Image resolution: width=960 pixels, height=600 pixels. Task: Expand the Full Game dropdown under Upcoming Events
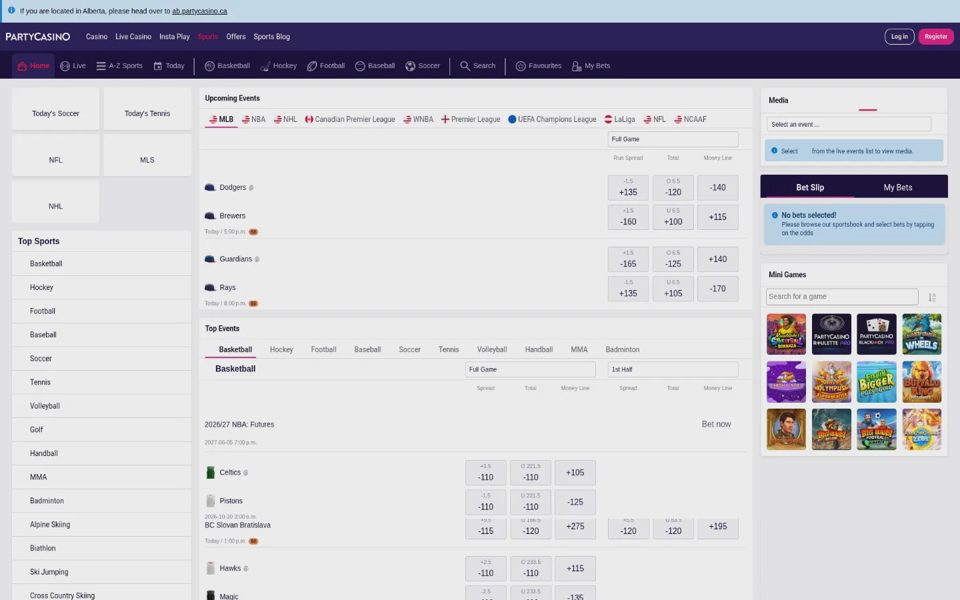[673, 139]
